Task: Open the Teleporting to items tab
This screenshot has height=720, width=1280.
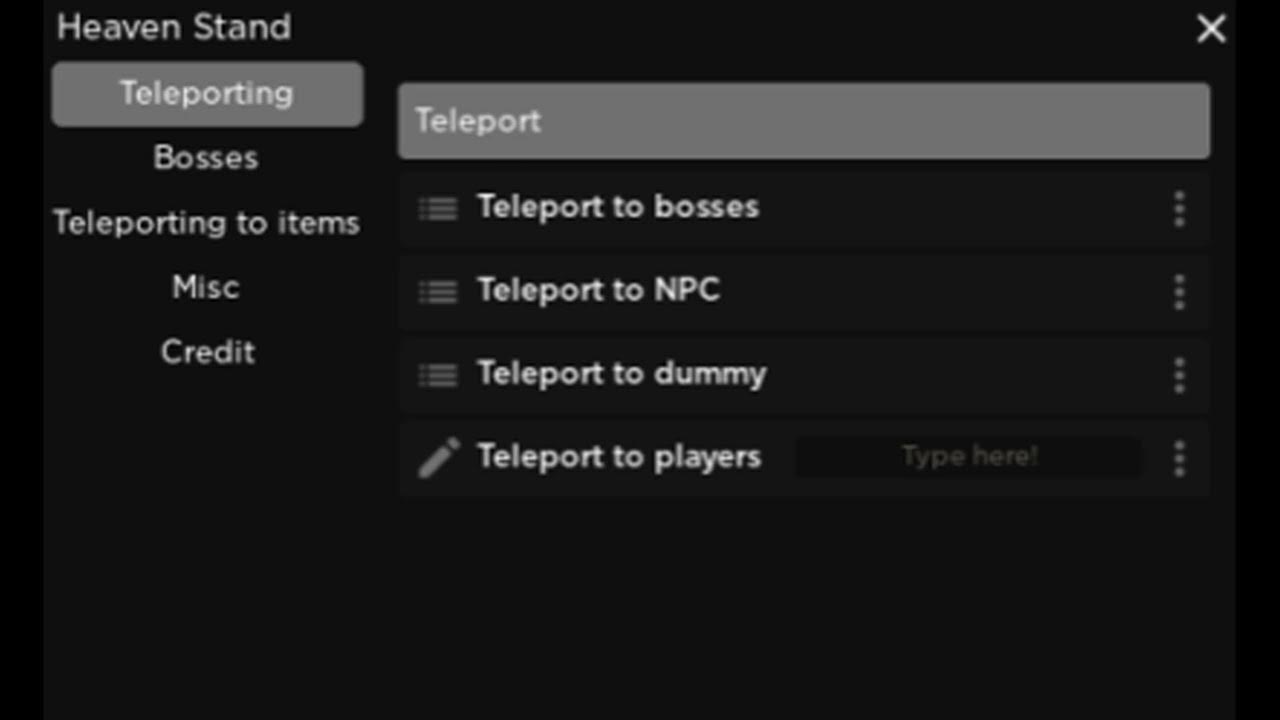Action: 206,222
